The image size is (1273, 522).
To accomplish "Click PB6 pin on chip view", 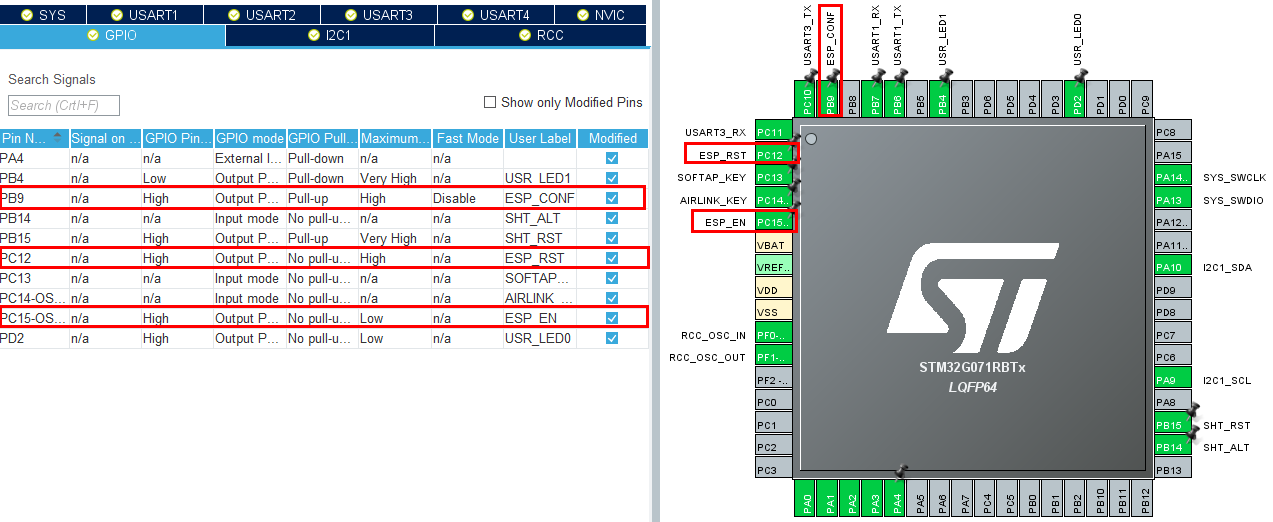I will pos(897,97).
